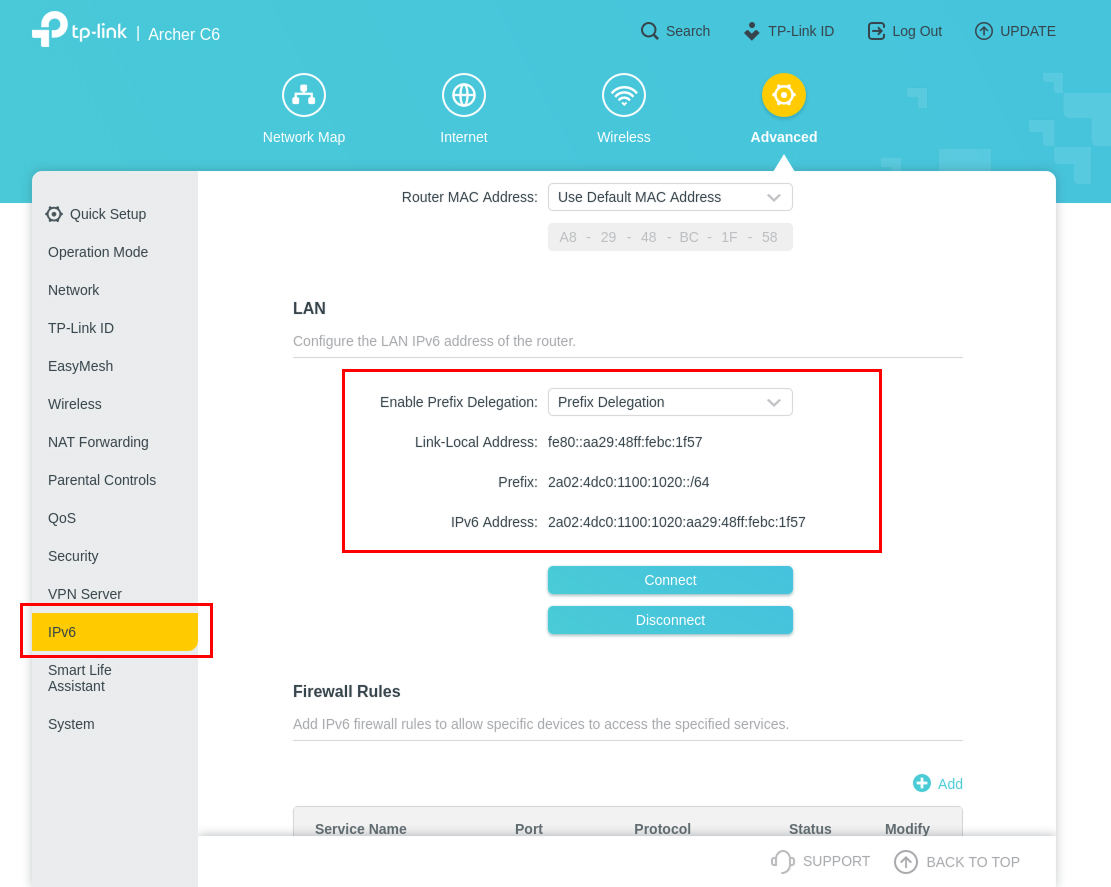Click the Log Out icon
The width and height of the screenshot is (1111, 887).
pyautogui.click(x=876, y=31)
